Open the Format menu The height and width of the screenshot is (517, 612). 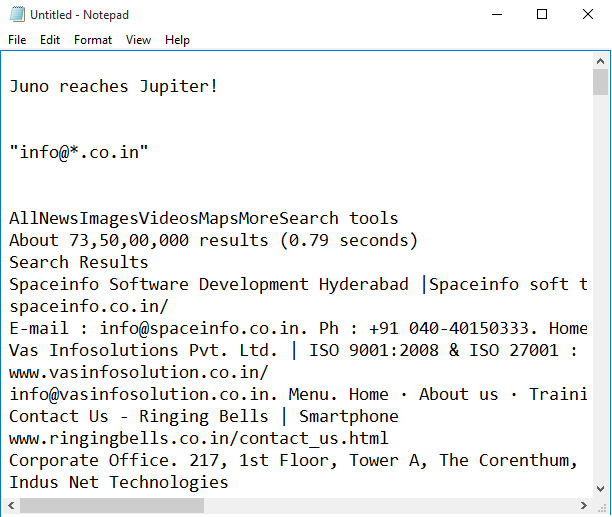[x=93, y=40]
